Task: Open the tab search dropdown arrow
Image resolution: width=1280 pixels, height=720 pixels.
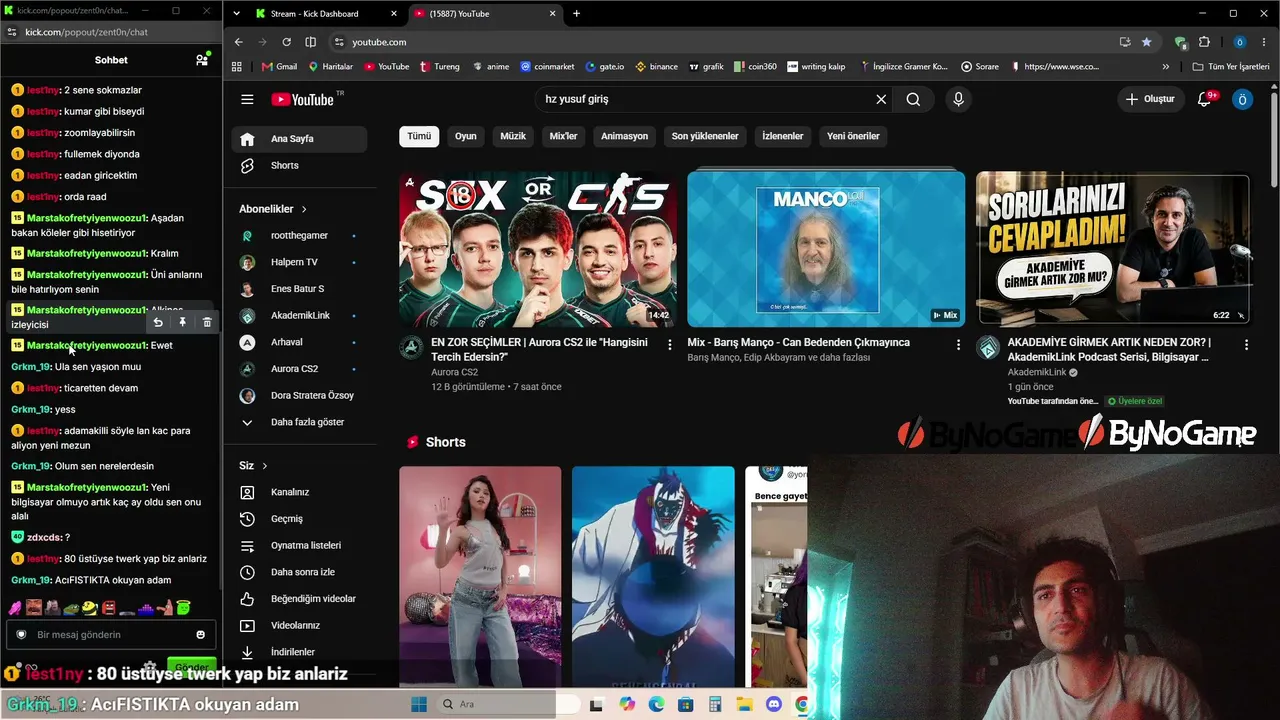Action: point(236,14)
